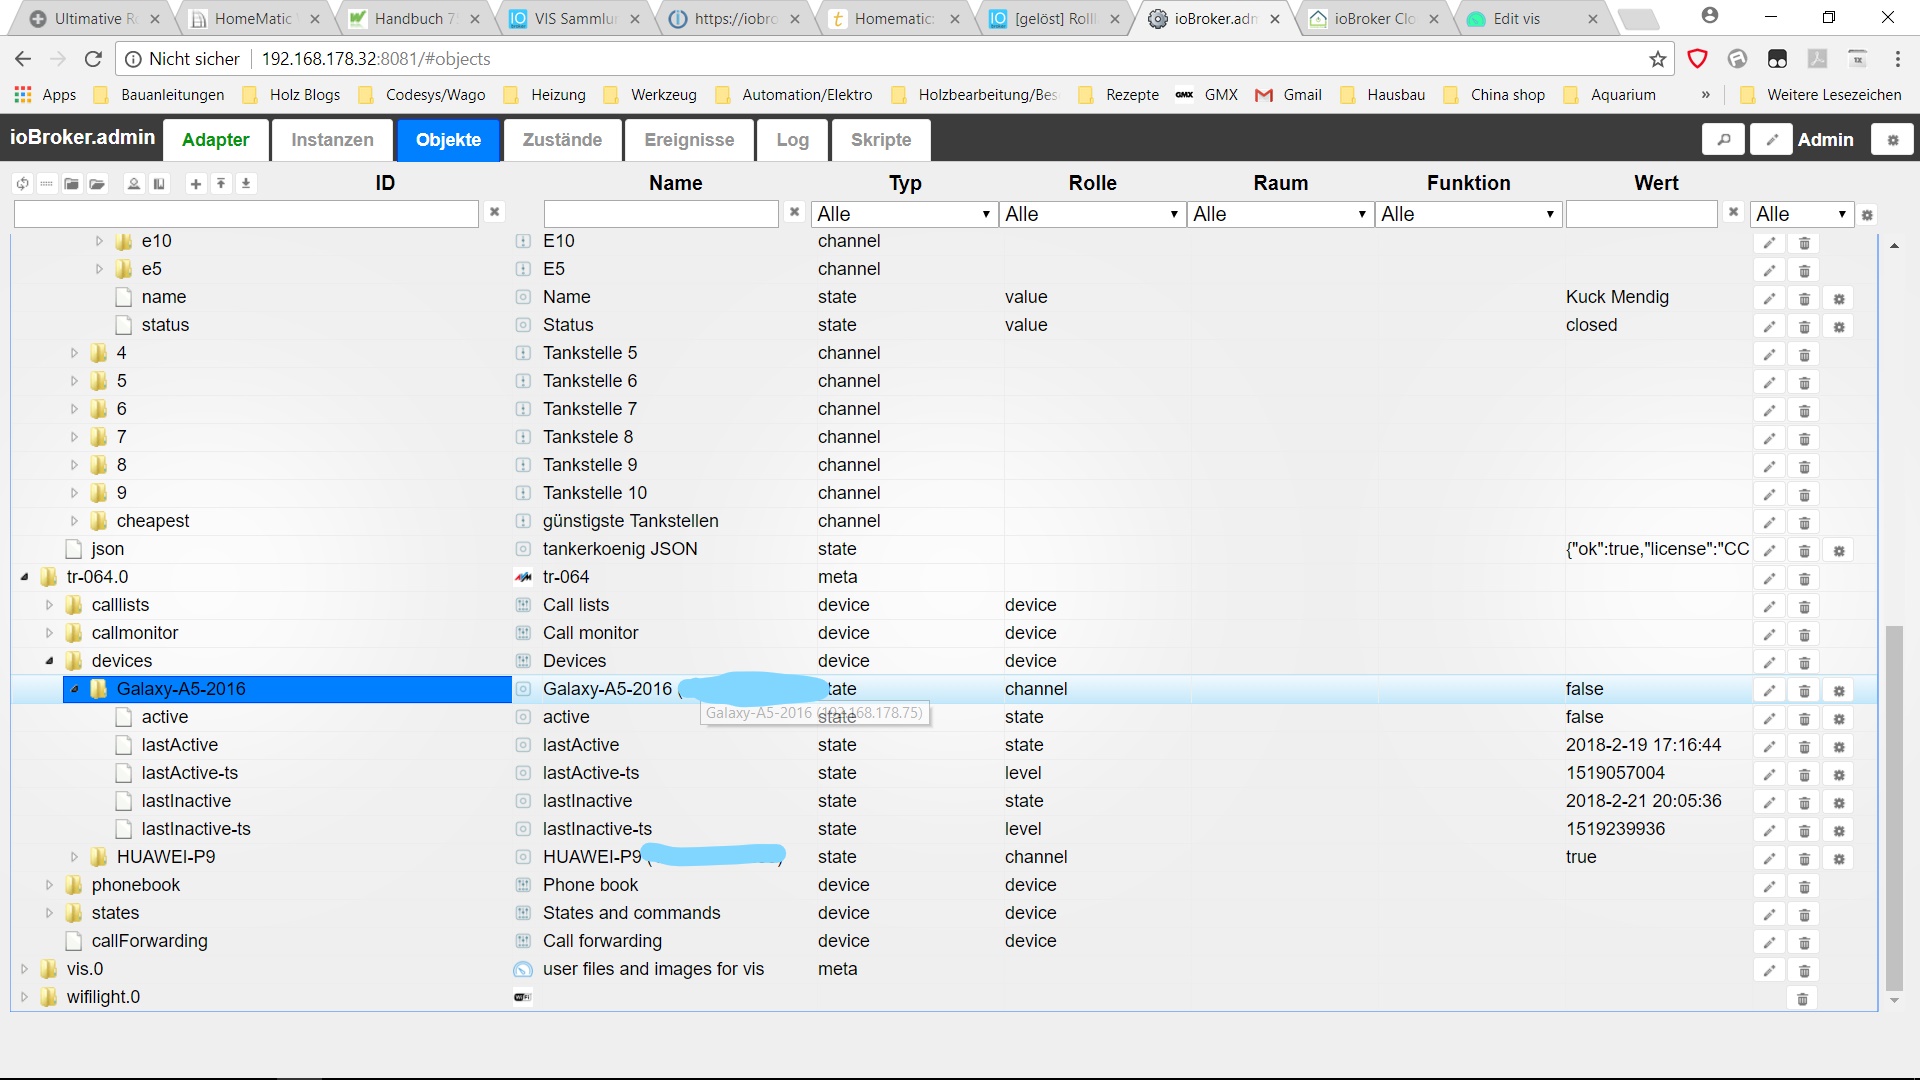Click the plus icon to add object
This screenshot has height=1080, width=1920.
pos(196,184)
